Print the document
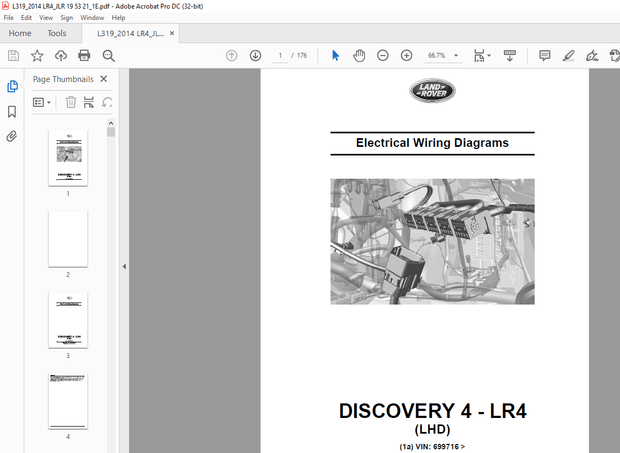This screenshot has height=453, width=620. point(84,56)
